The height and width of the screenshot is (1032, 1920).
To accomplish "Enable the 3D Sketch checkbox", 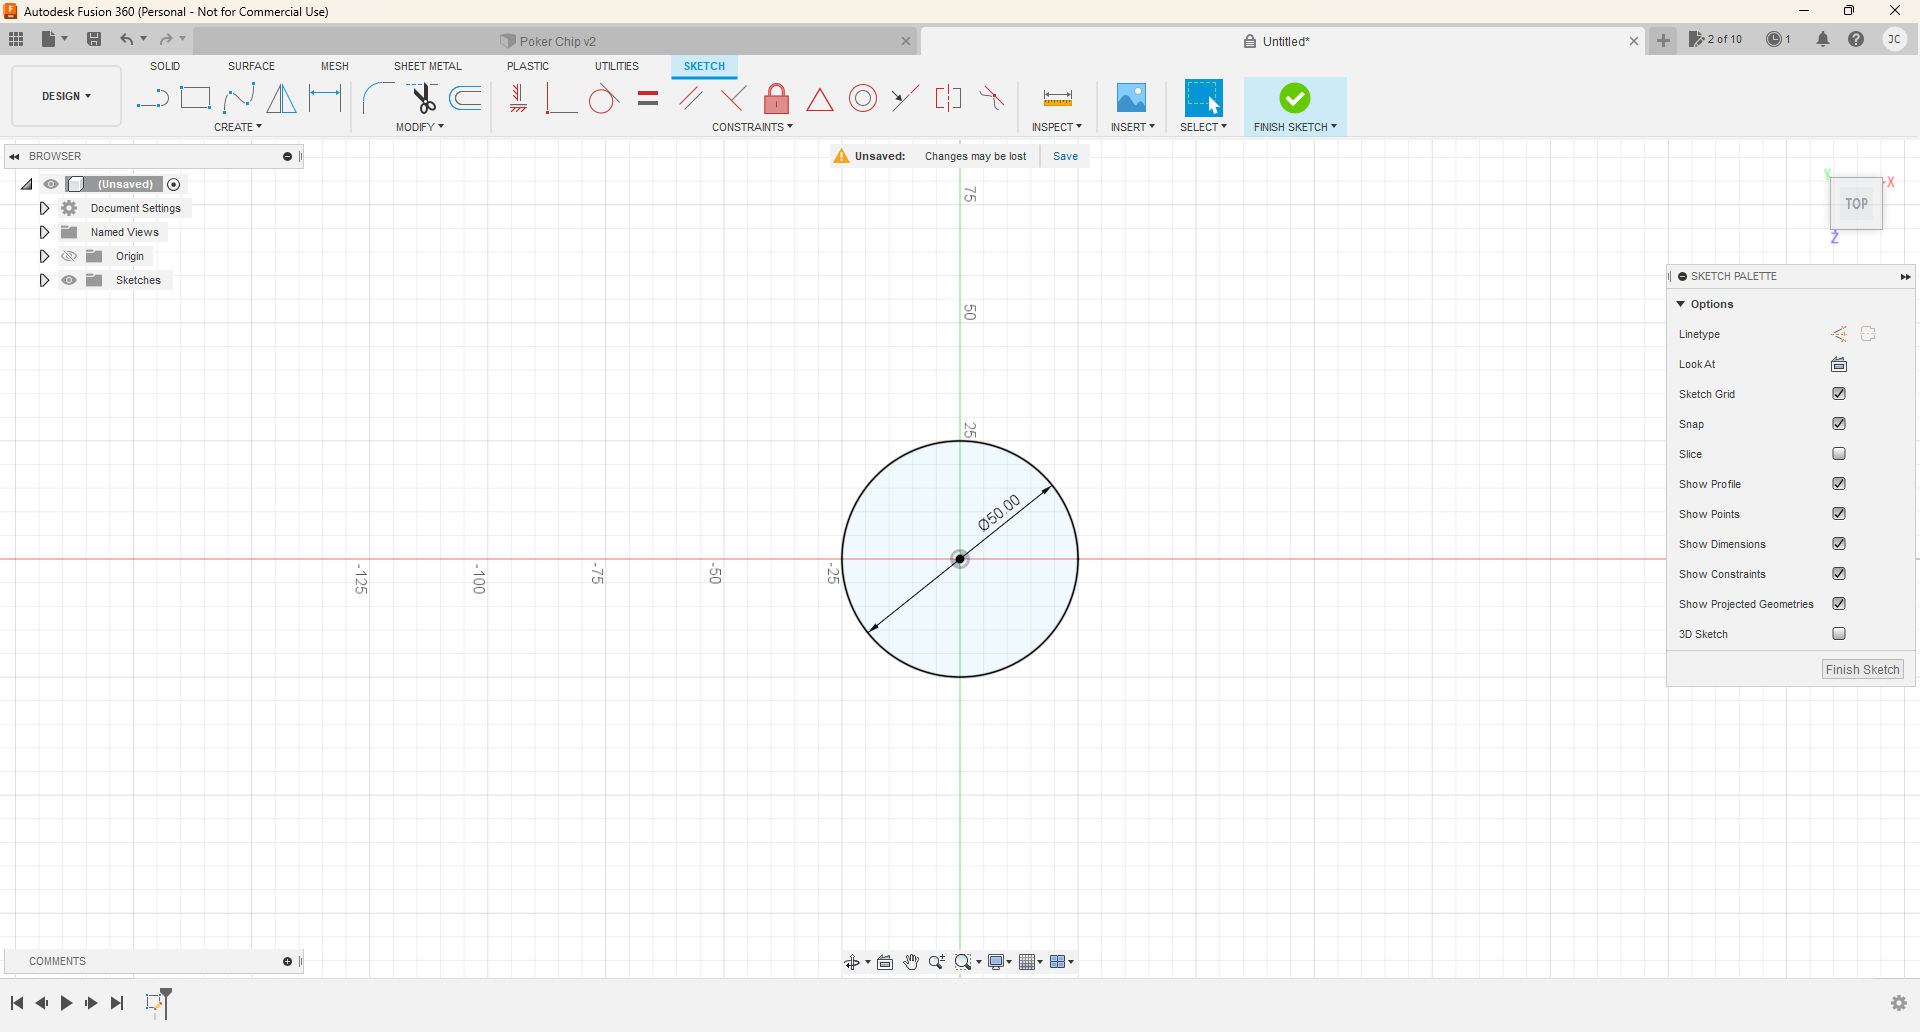I will click(1839, 634).
